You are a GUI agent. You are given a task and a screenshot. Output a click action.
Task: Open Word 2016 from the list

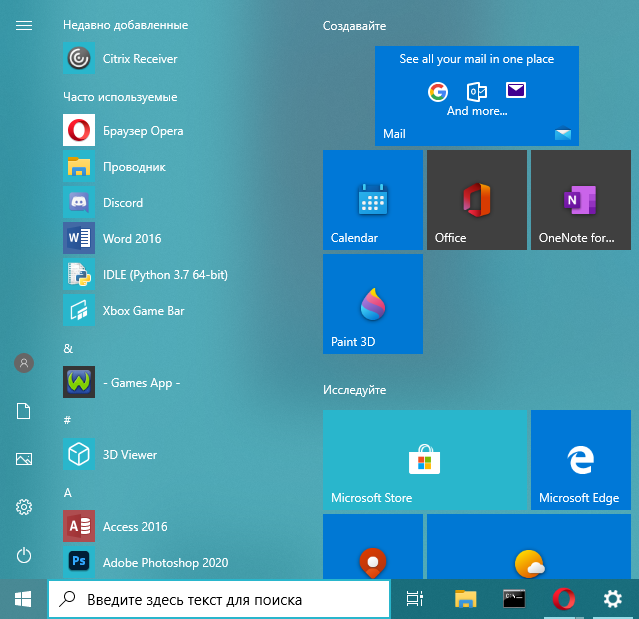(x=112, y=238)
